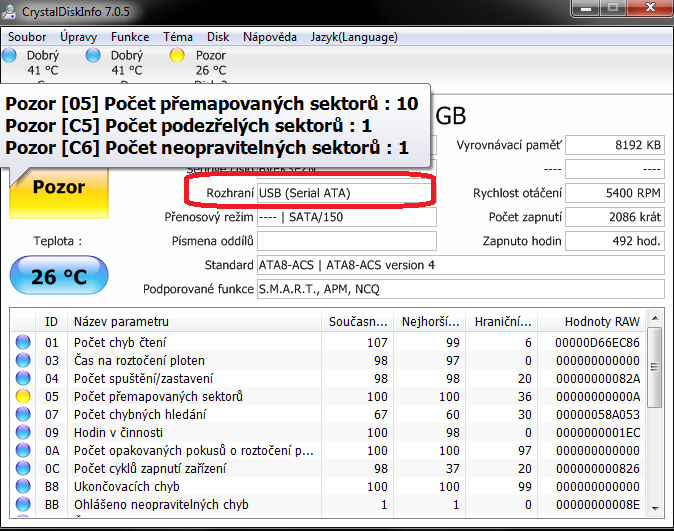The width and height of the screenshot is (674, 531).
Task: Click the Přenosový režim field SATA/150
Action: (x=346, y=217)
